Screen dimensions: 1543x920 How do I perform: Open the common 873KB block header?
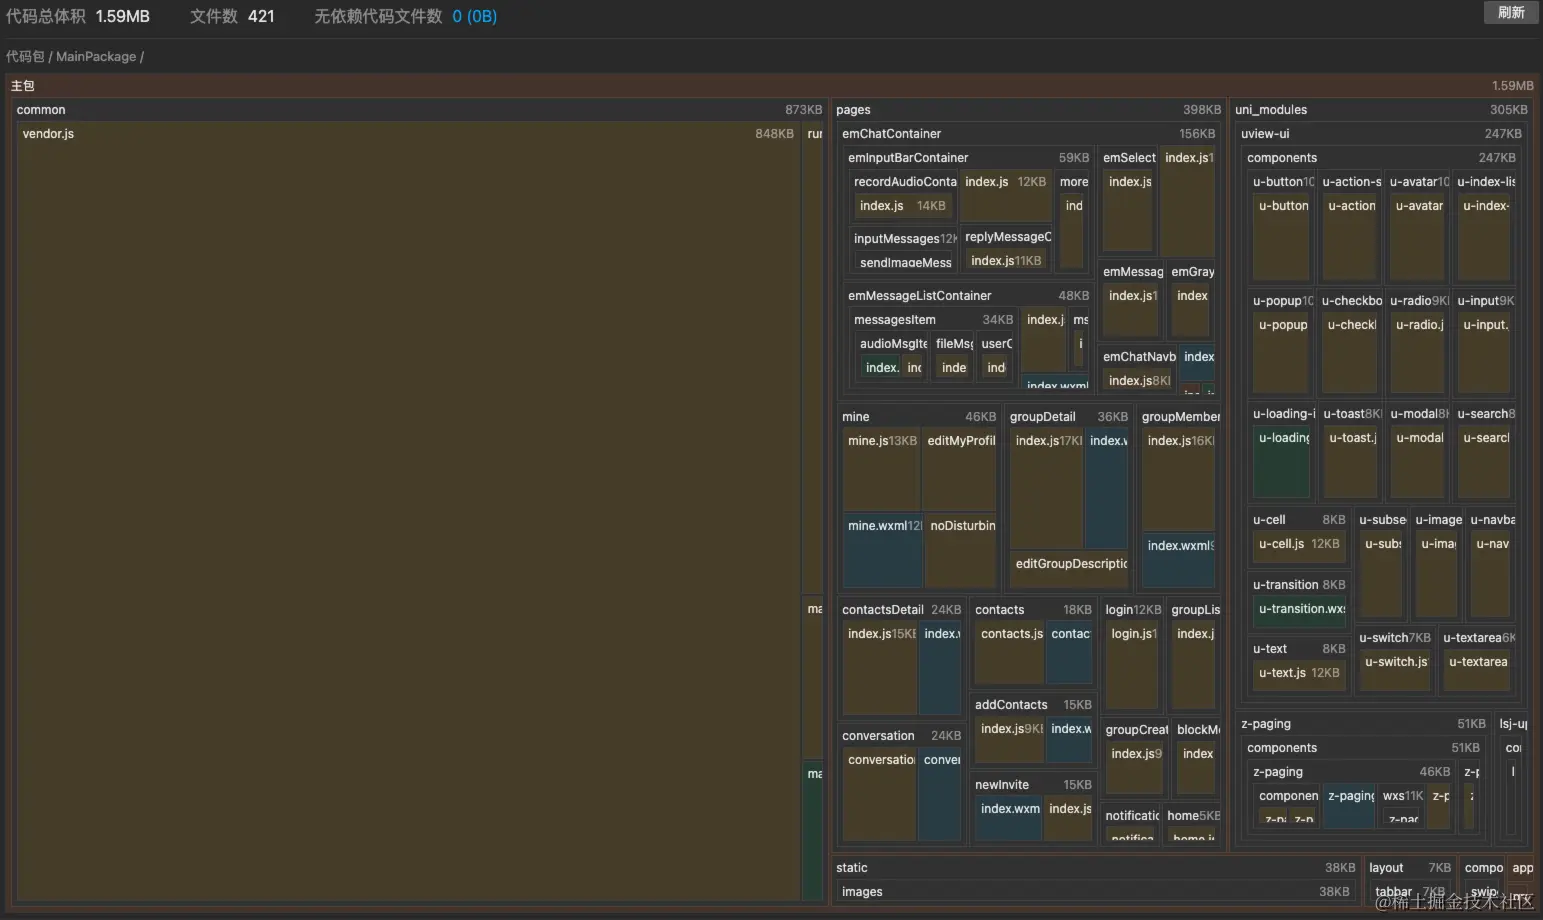[x=419, y=110]
